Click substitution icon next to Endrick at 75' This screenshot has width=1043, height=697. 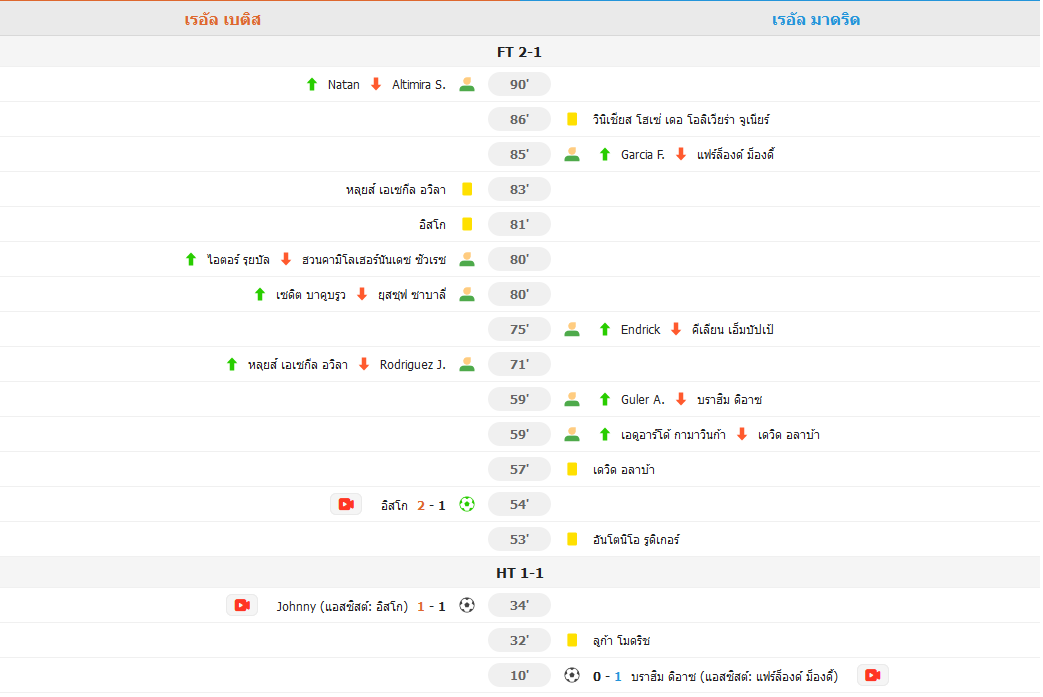[x=572, y=329]
